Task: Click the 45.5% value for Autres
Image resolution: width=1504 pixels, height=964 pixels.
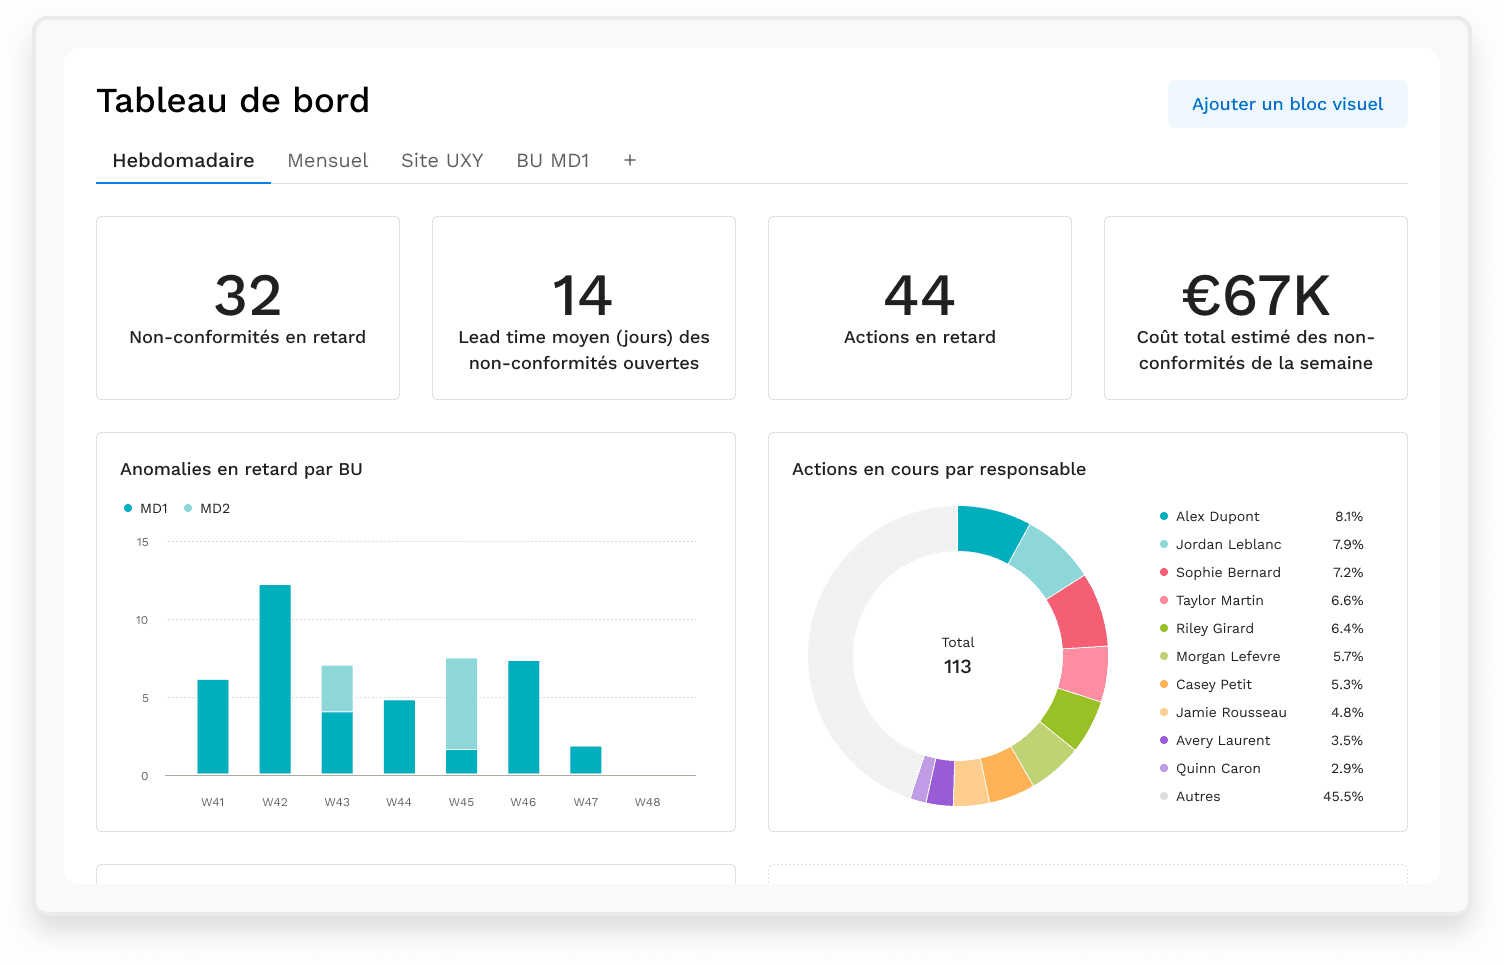Action: pyautogui.click(x=1343, y=796)
